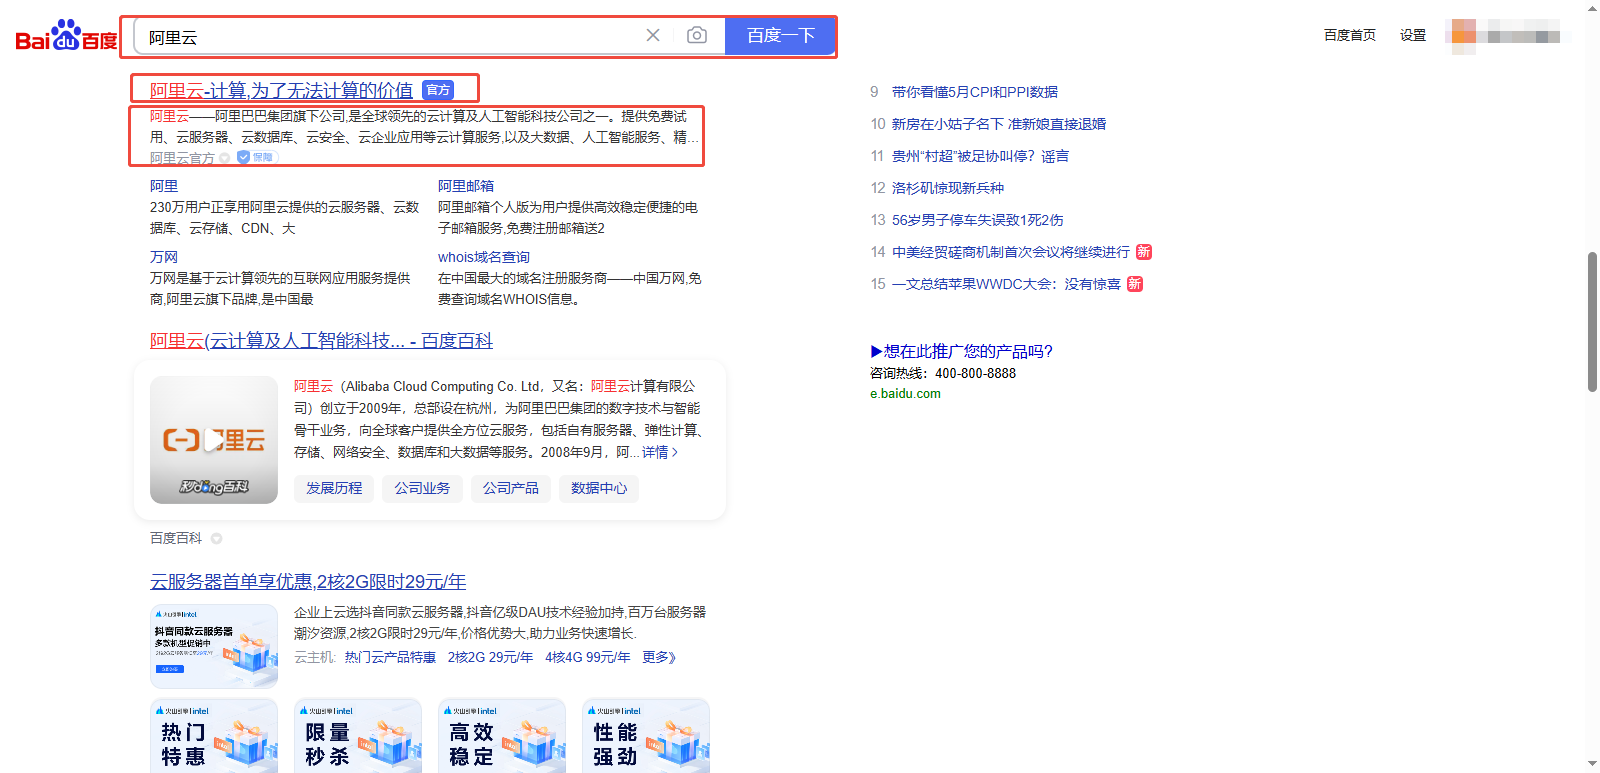The width and height of the screenshot is (1600, 773).
Task: Open hot item 洛杉矶惊现新兵种
Action: coord(948,188)
